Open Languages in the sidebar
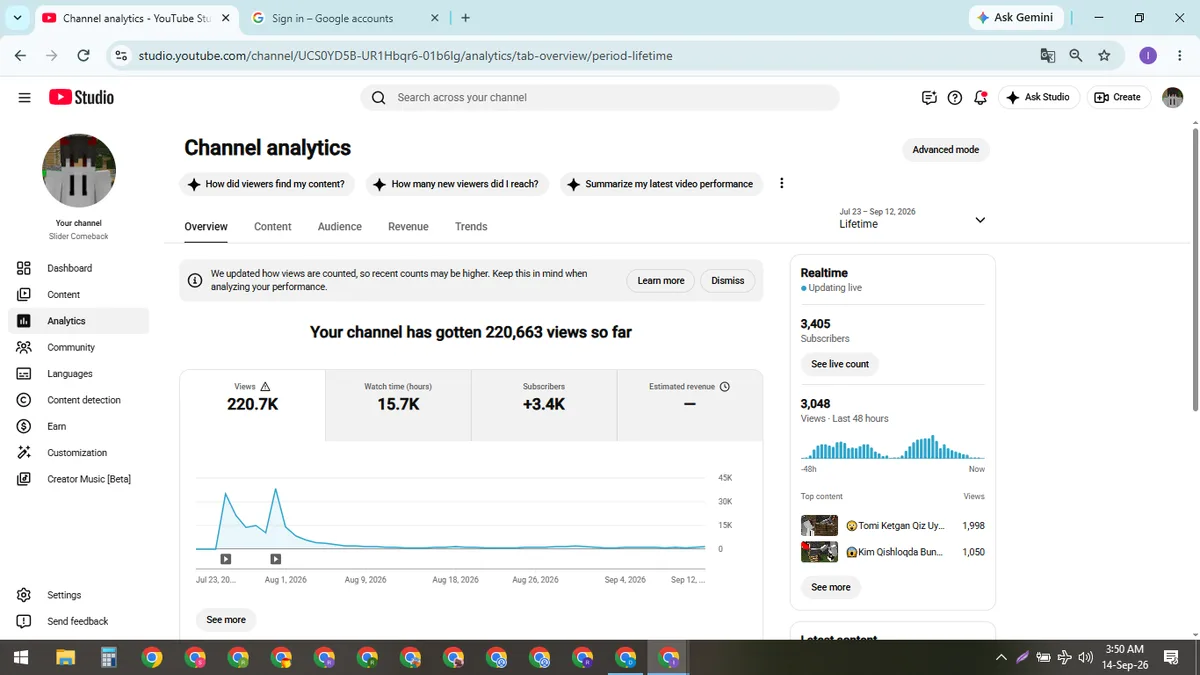1200x675 pixels. [79, 374]
